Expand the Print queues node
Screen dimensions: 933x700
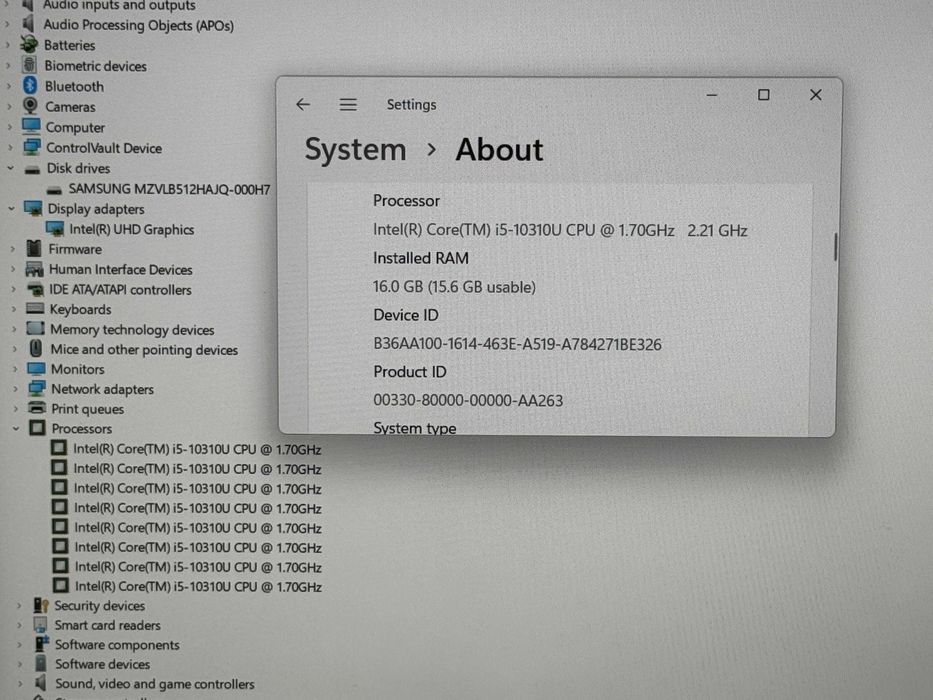click(16, 408)
